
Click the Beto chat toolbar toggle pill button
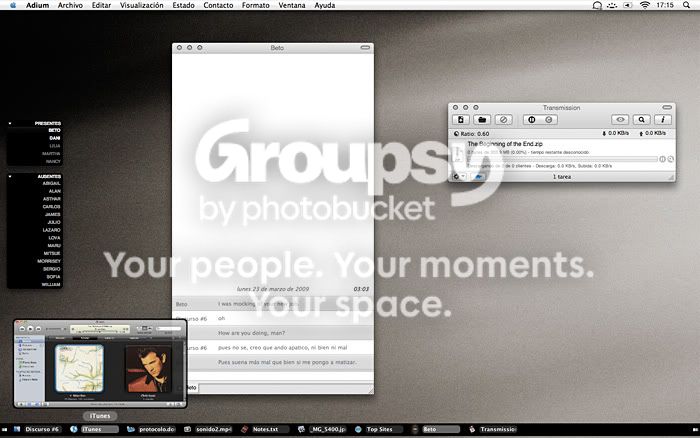click(365, 47)
